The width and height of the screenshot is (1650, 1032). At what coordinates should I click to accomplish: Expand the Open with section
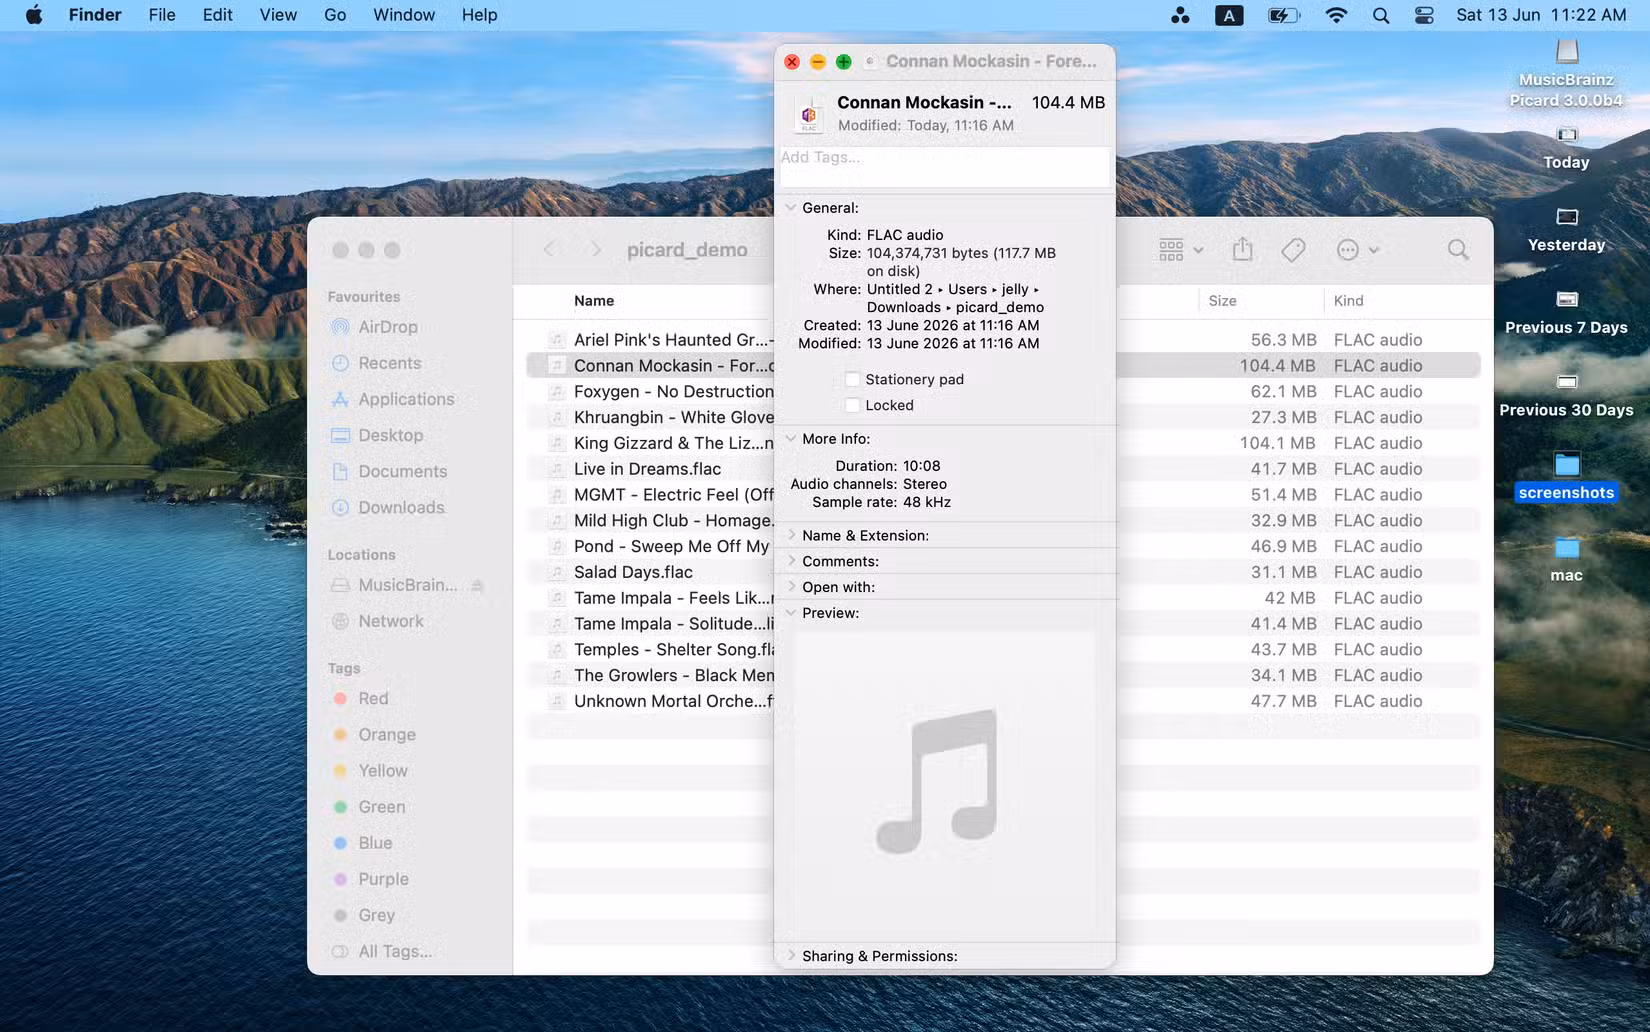coord(791,587)
